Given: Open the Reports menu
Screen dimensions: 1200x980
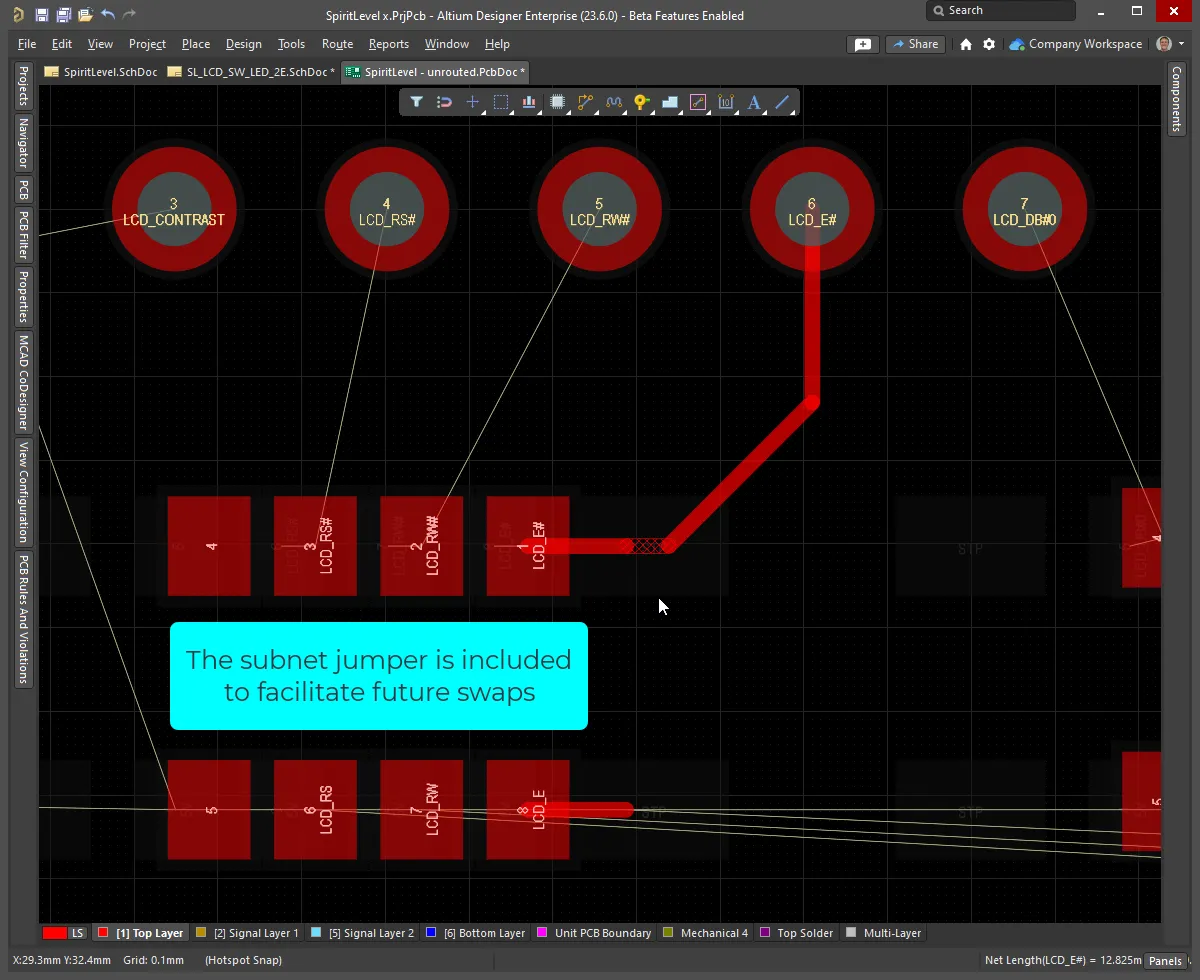Looking at the screenshot, I should [389, 44].
